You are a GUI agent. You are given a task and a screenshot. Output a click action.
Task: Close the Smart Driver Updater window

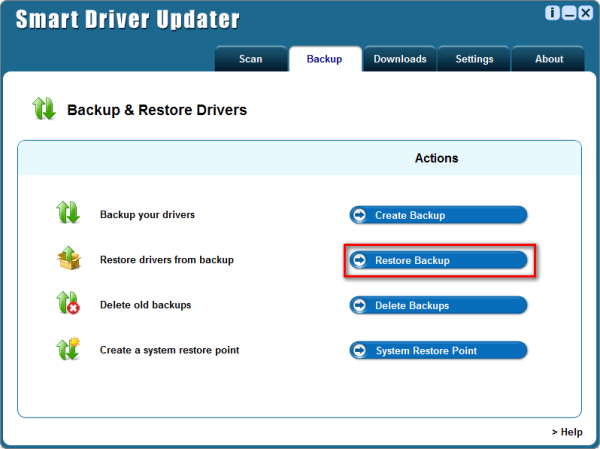pos(583,13)
